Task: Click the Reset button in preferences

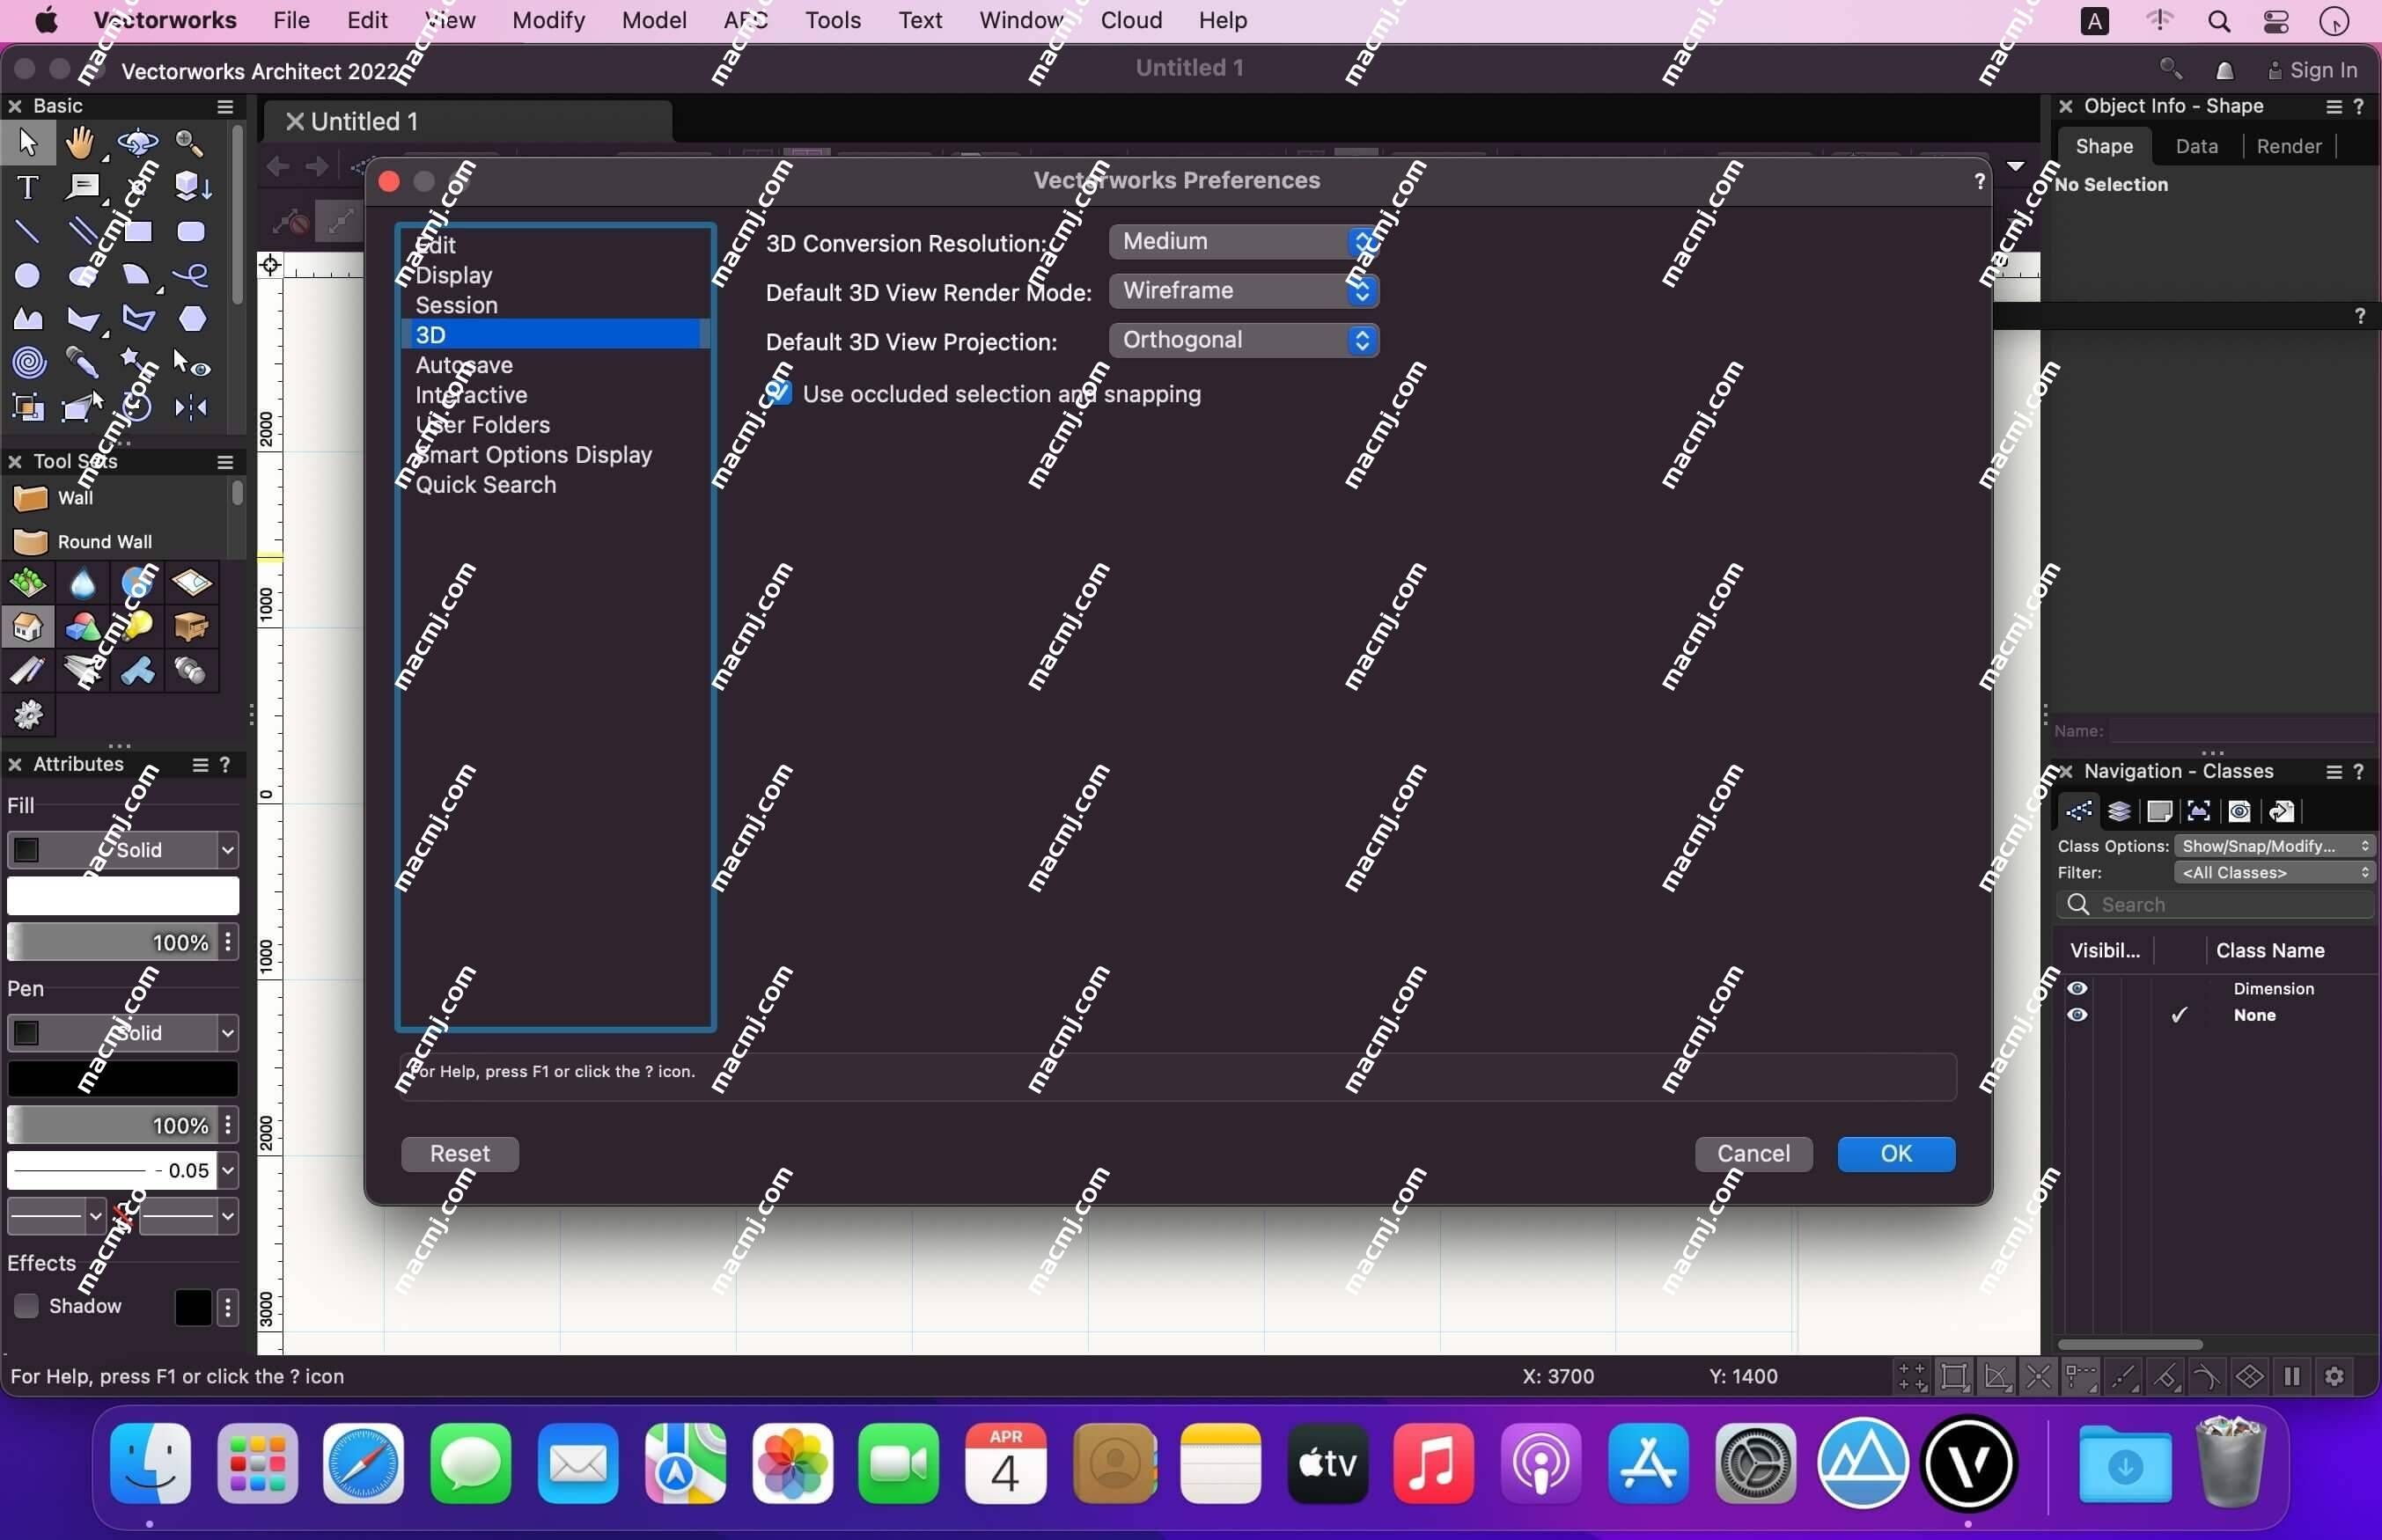Action: coord(460,1153)
